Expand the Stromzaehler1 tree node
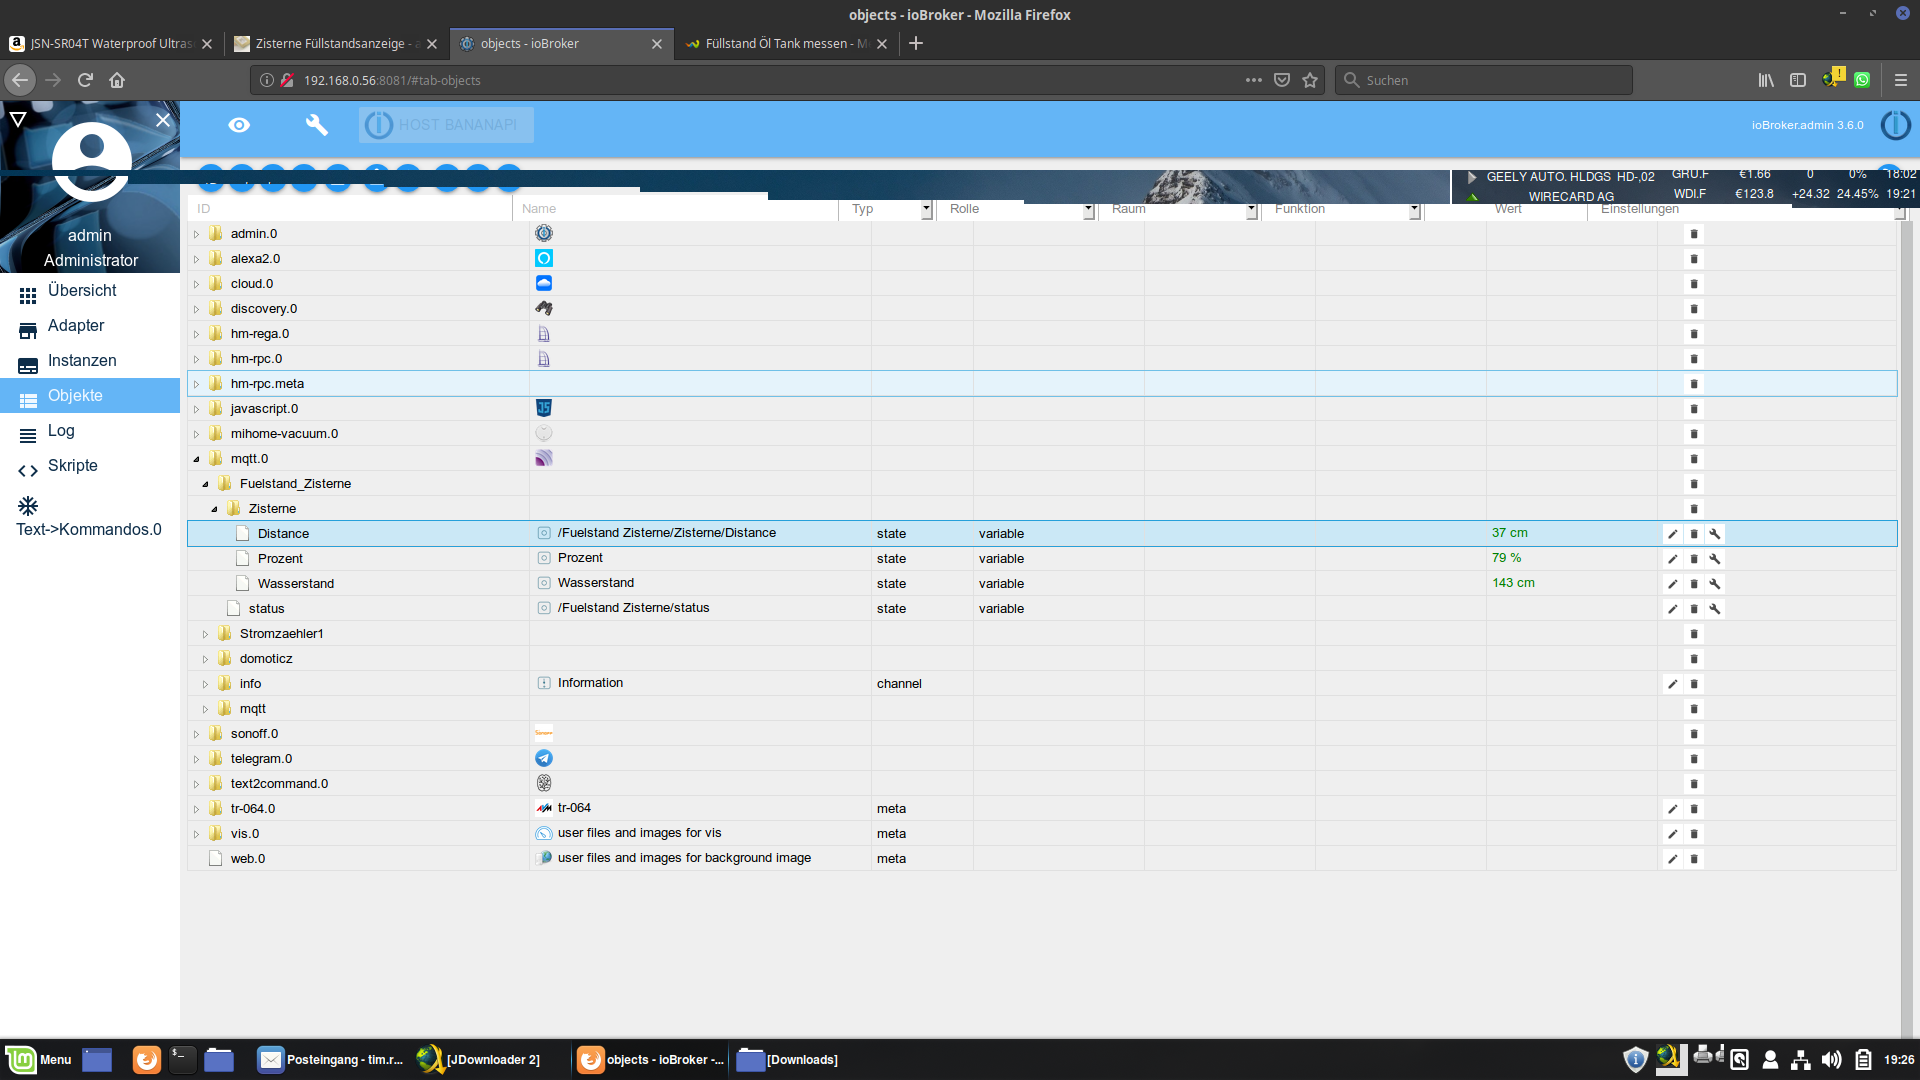 pos(204,633)
